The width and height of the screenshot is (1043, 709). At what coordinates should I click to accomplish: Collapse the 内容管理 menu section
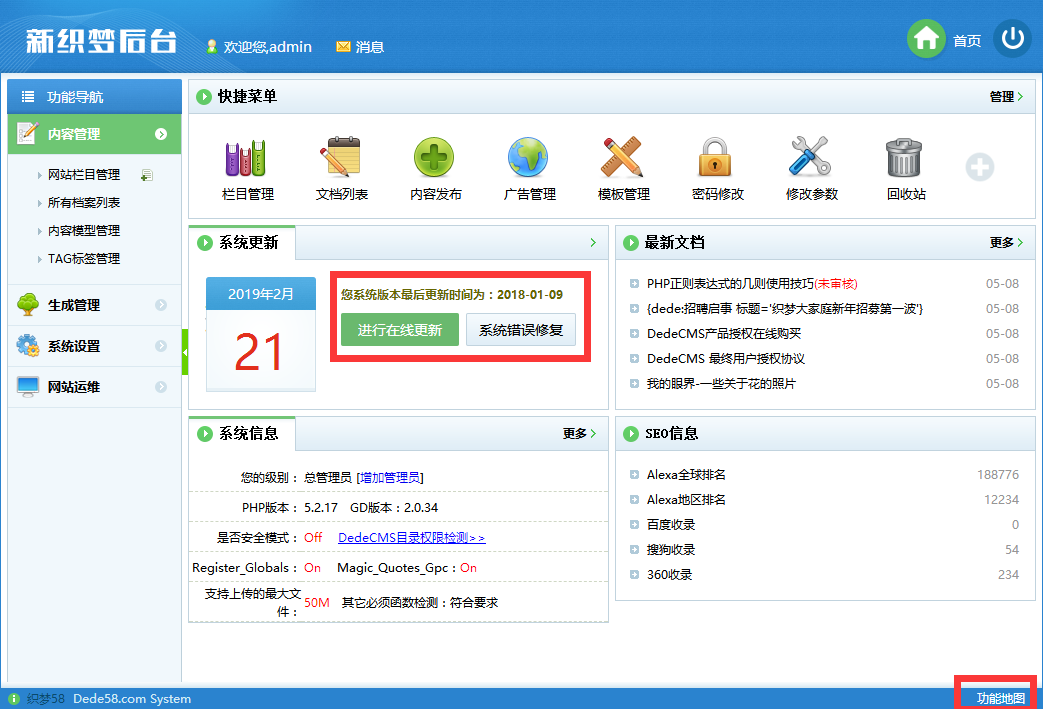pos(94,134)
